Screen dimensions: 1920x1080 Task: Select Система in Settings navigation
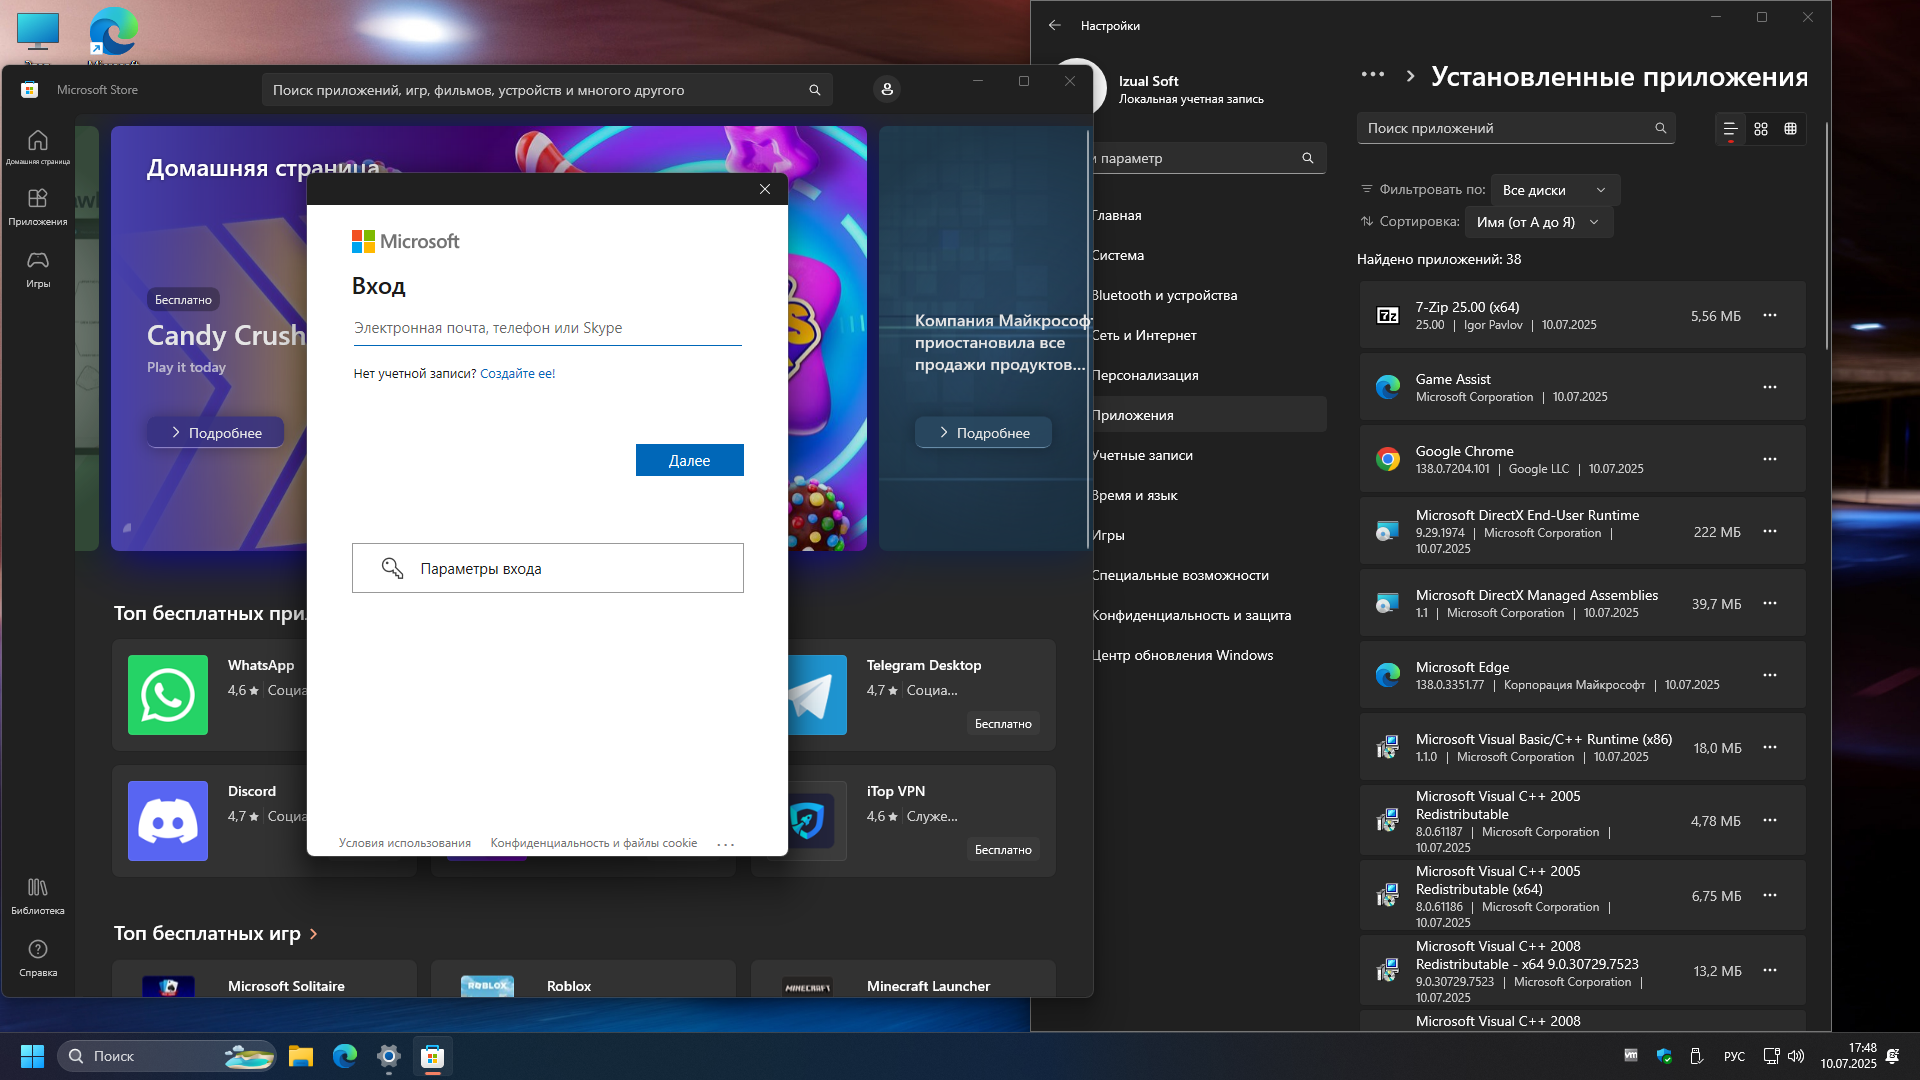[1208, 255]
